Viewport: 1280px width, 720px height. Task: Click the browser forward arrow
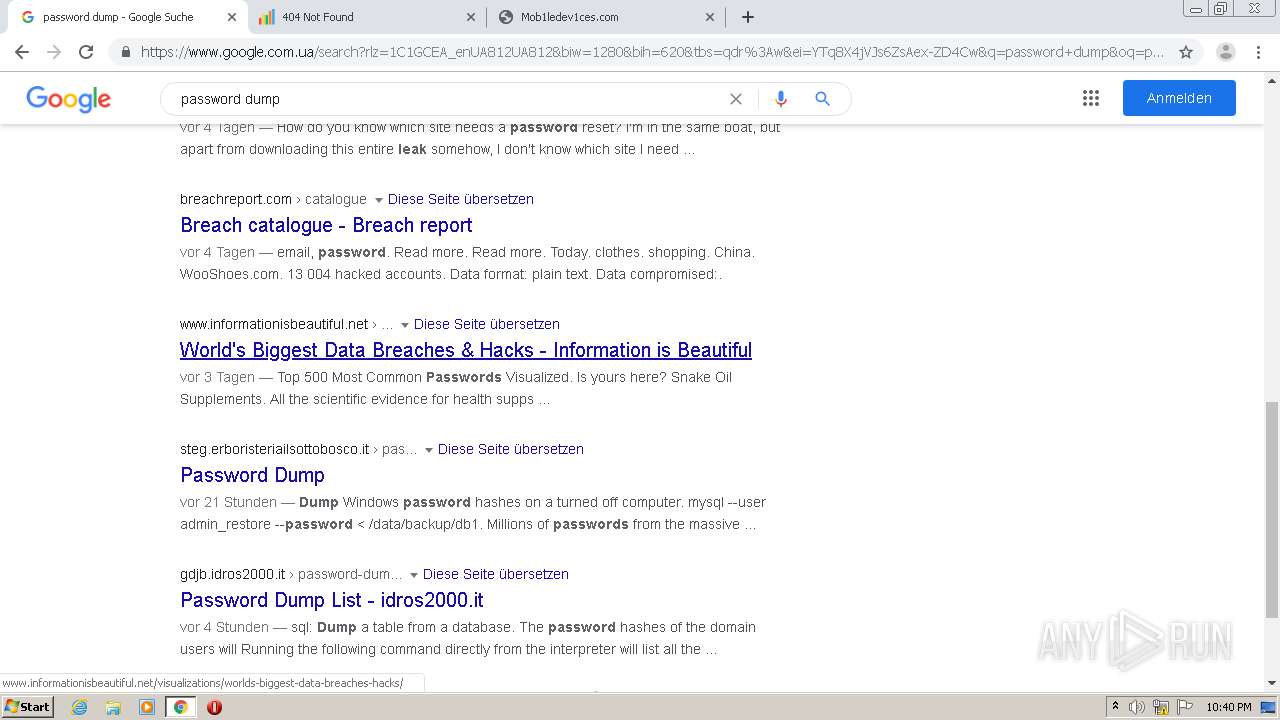pyautogui.click(x=54, y=52)
